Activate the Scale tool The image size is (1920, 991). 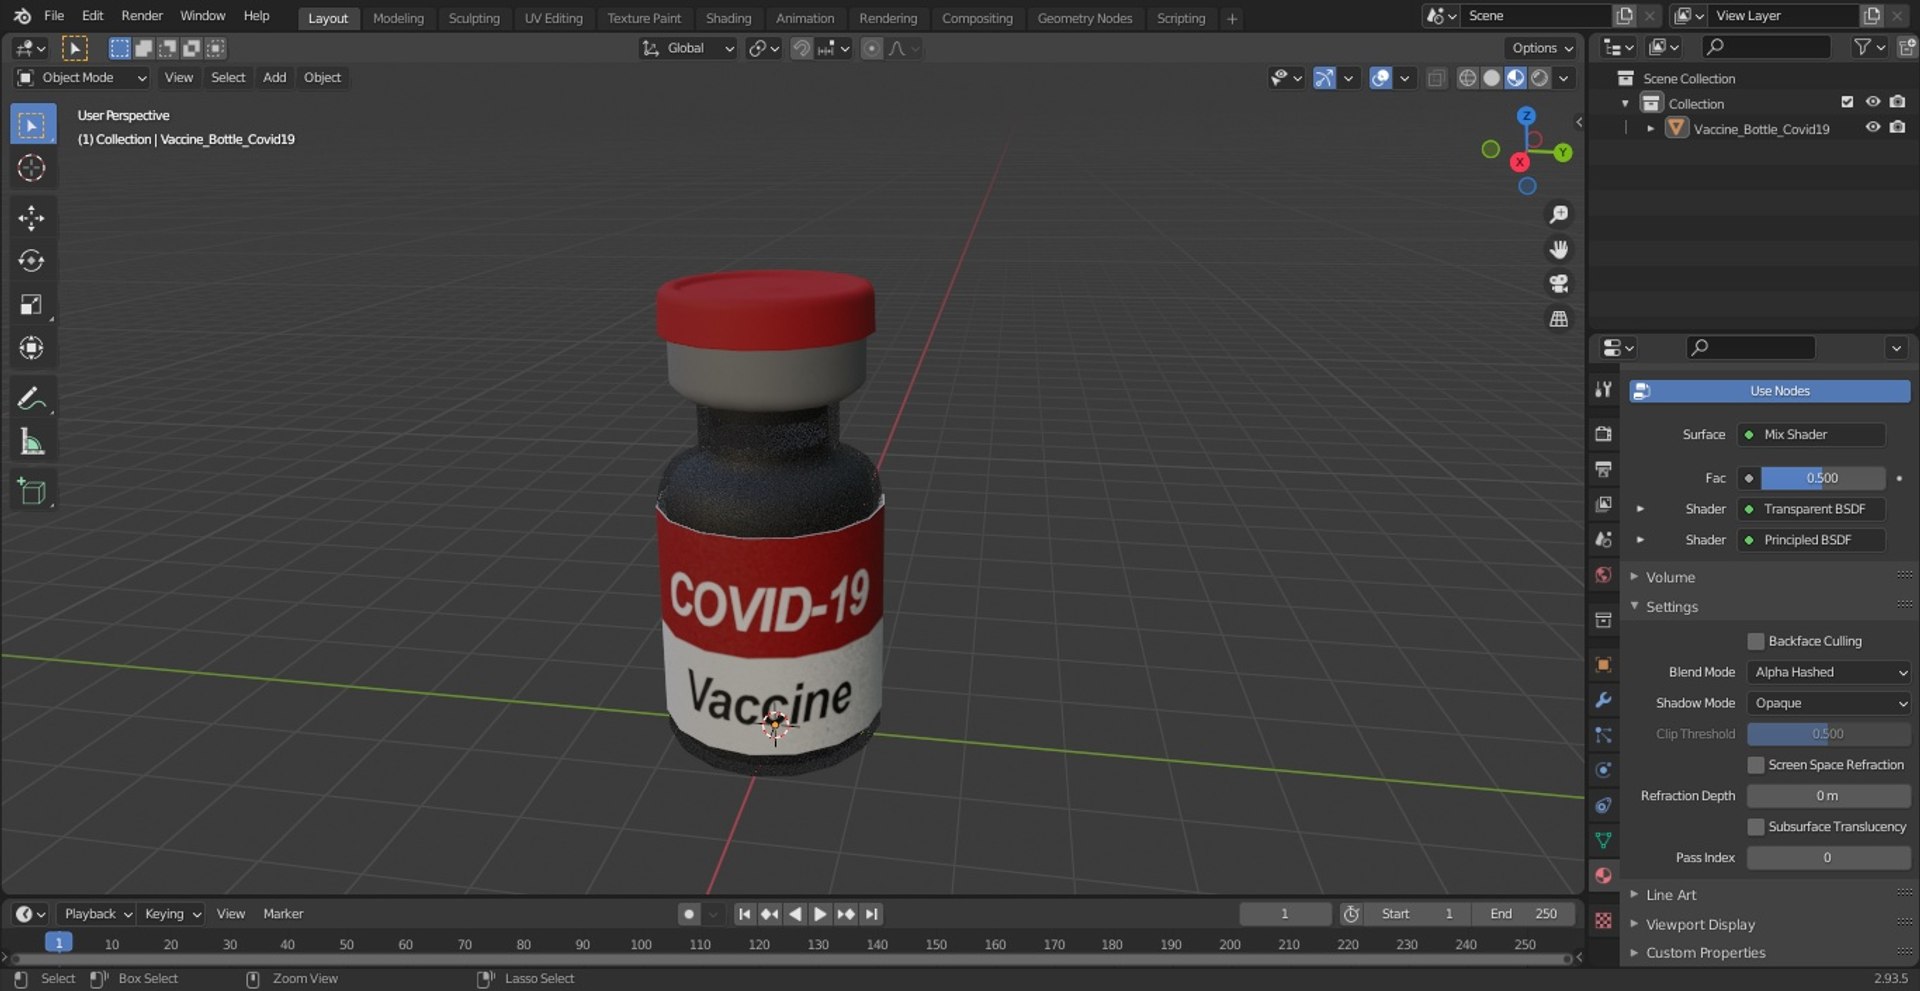click(x=32, y=305)
